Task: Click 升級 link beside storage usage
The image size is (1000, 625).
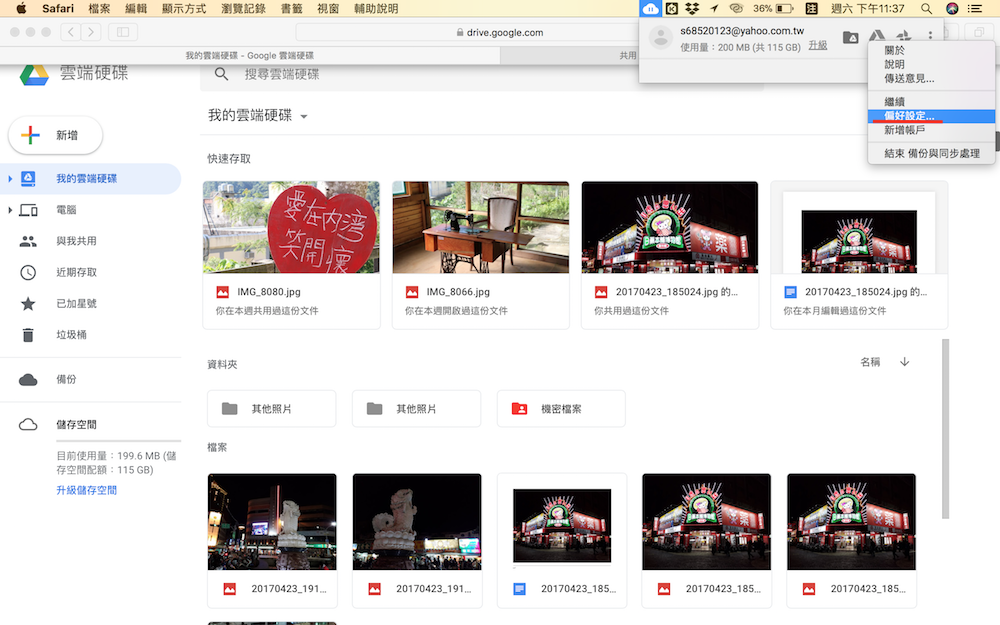Action: pyautogui.click(x=817, y=46)
